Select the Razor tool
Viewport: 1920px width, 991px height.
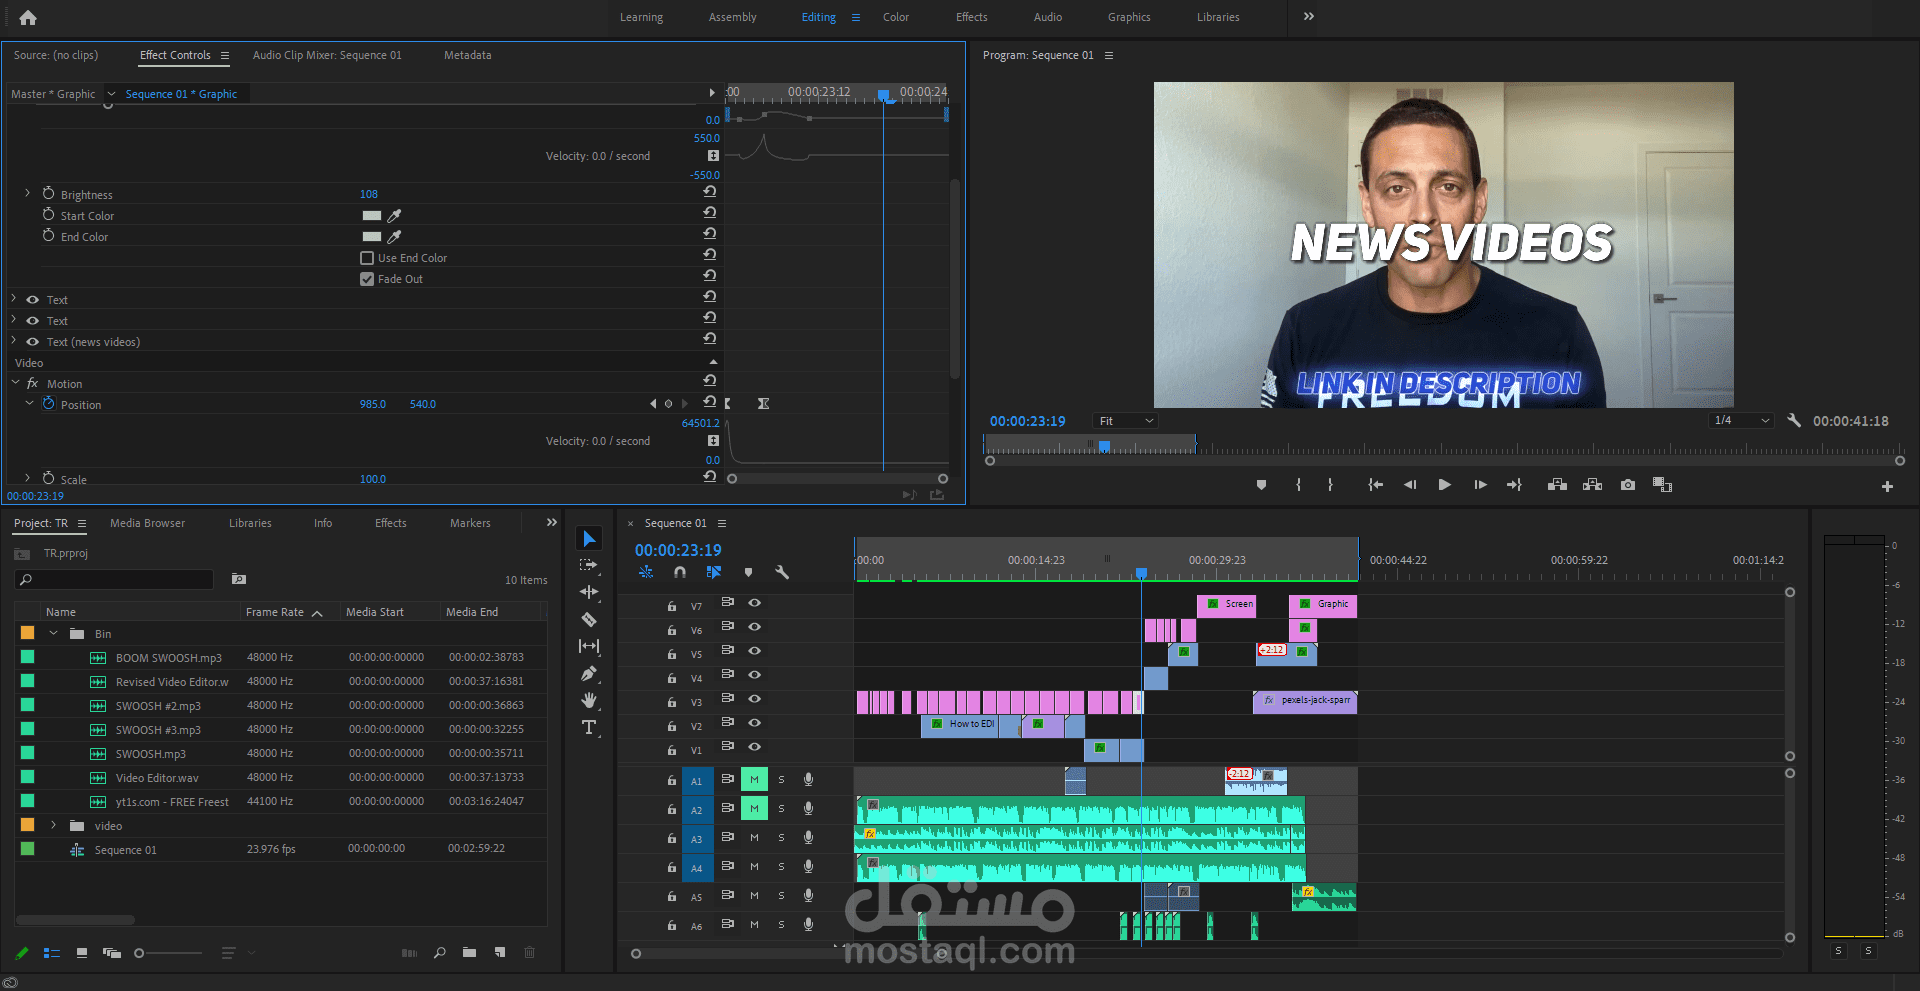(589, 619)
